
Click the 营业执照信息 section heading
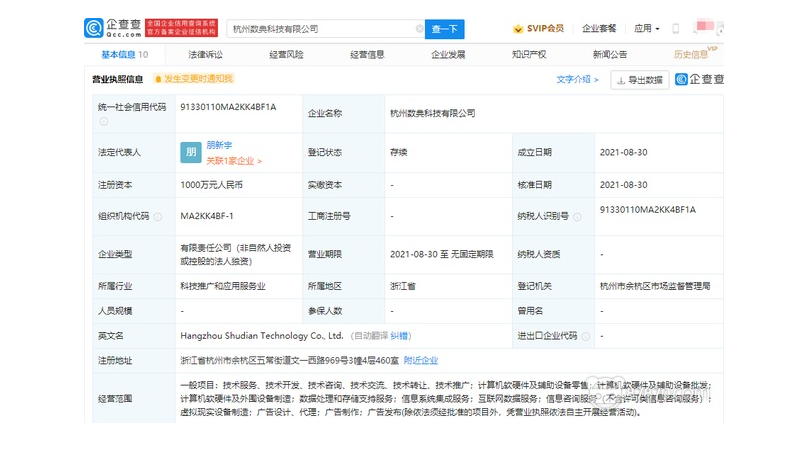[117, 79]
